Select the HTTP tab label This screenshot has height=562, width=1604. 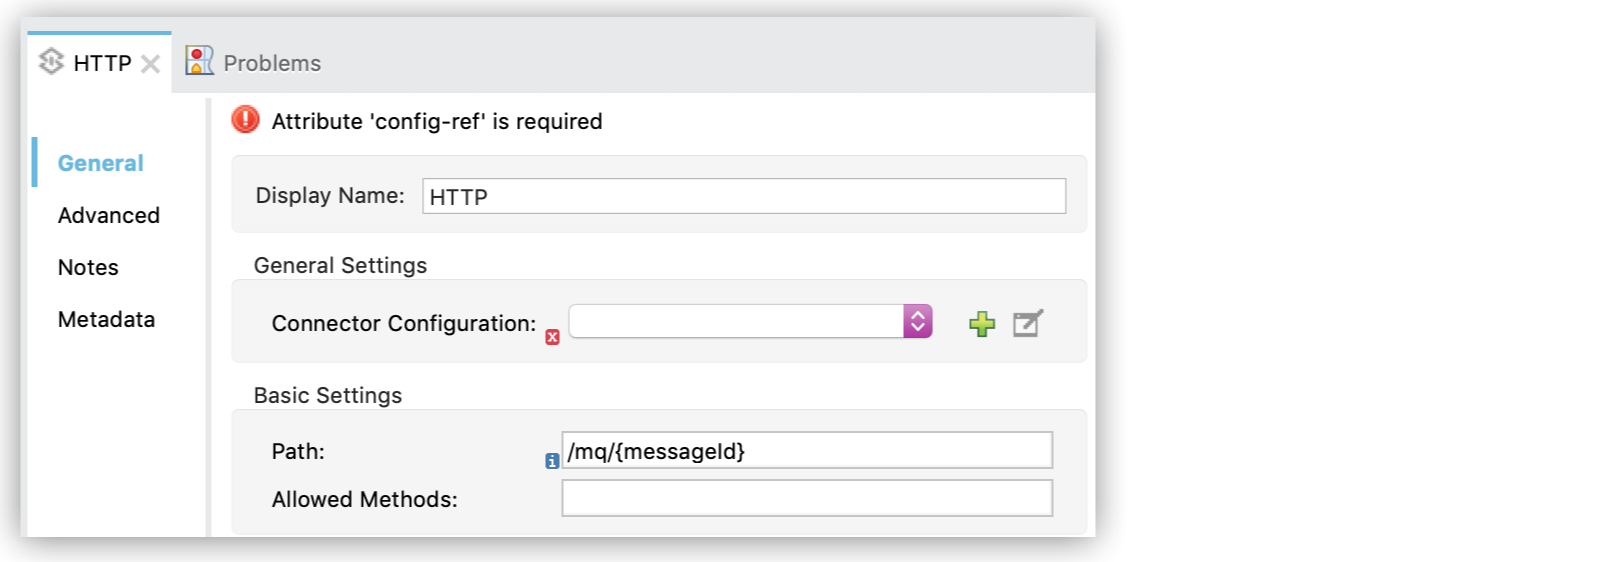(x=102, y=63)
